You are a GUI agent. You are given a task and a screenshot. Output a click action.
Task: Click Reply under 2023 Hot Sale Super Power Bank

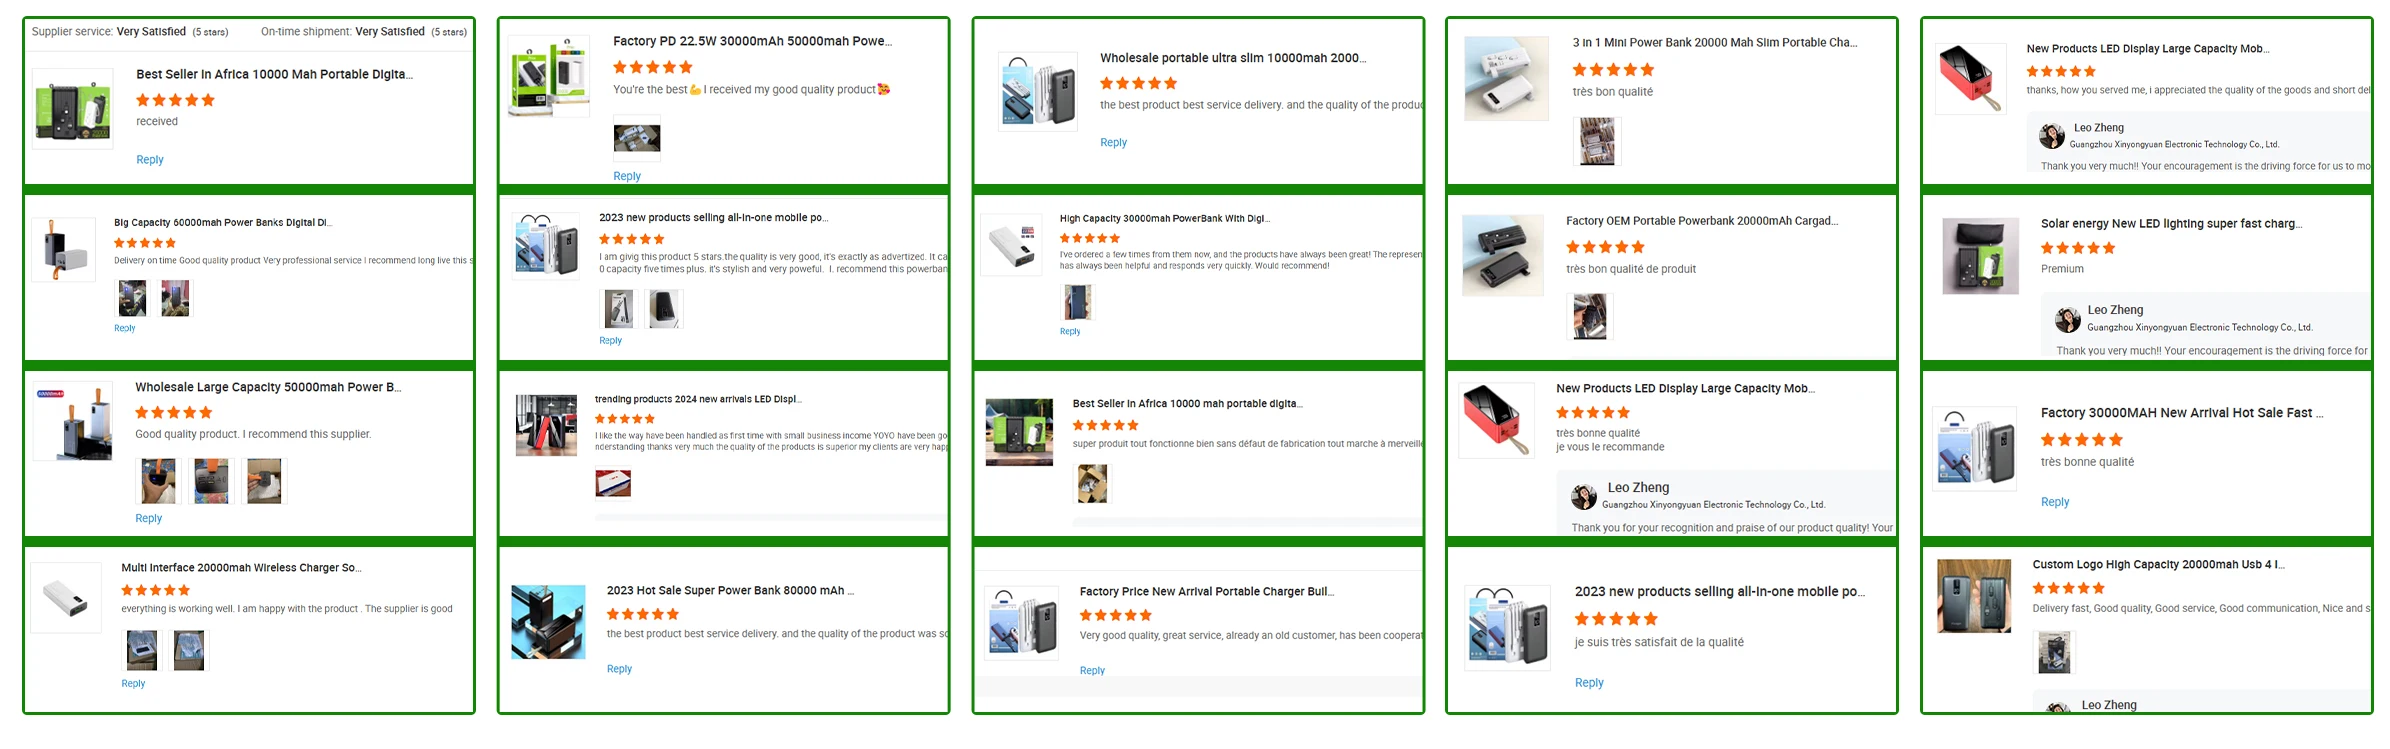tap(619, 669)
